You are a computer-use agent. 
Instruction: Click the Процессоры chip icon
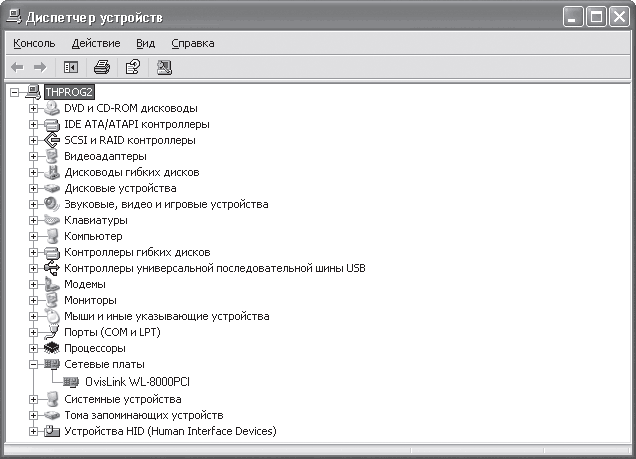[52, 348]
